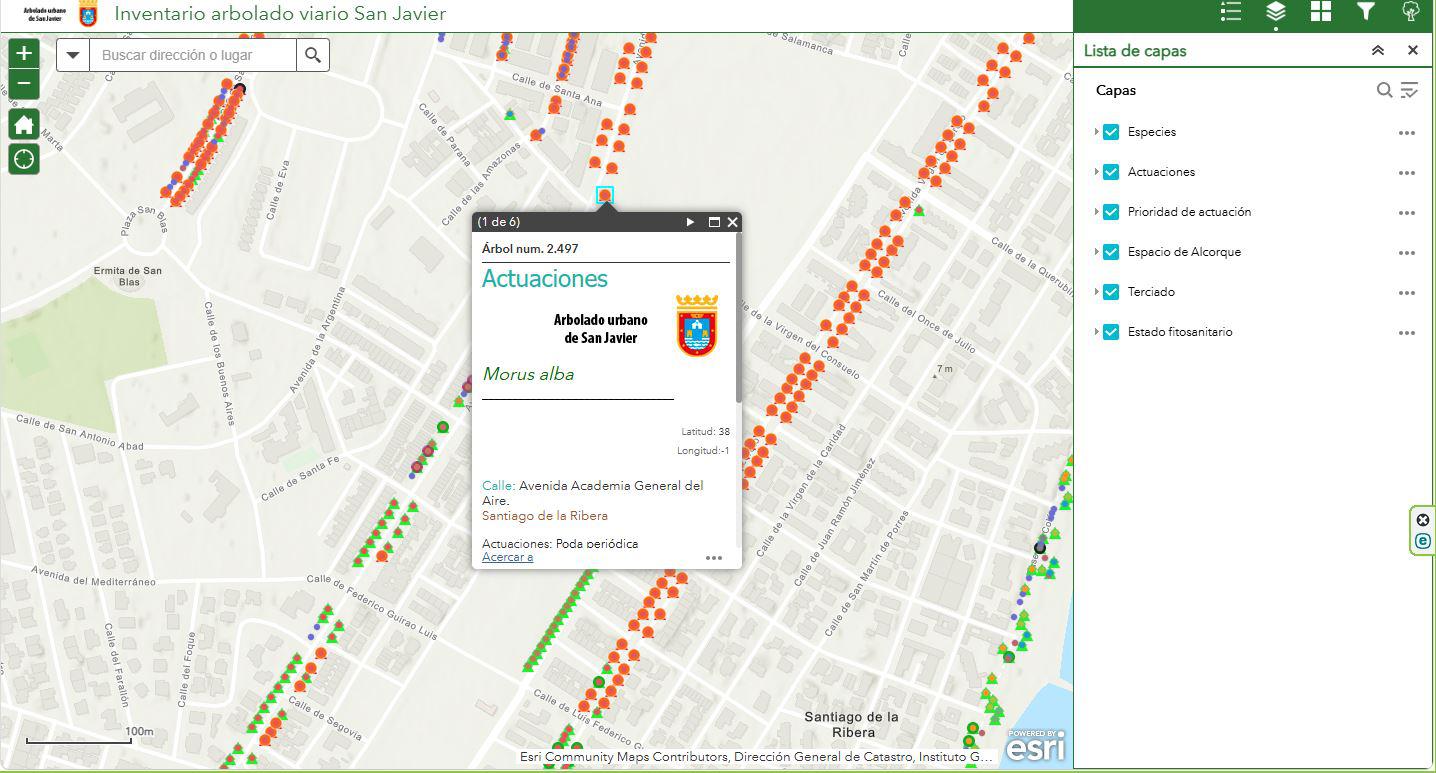
Task: Expand the Actuaciones layer arrow
Action: click(x=1096, y=172)
